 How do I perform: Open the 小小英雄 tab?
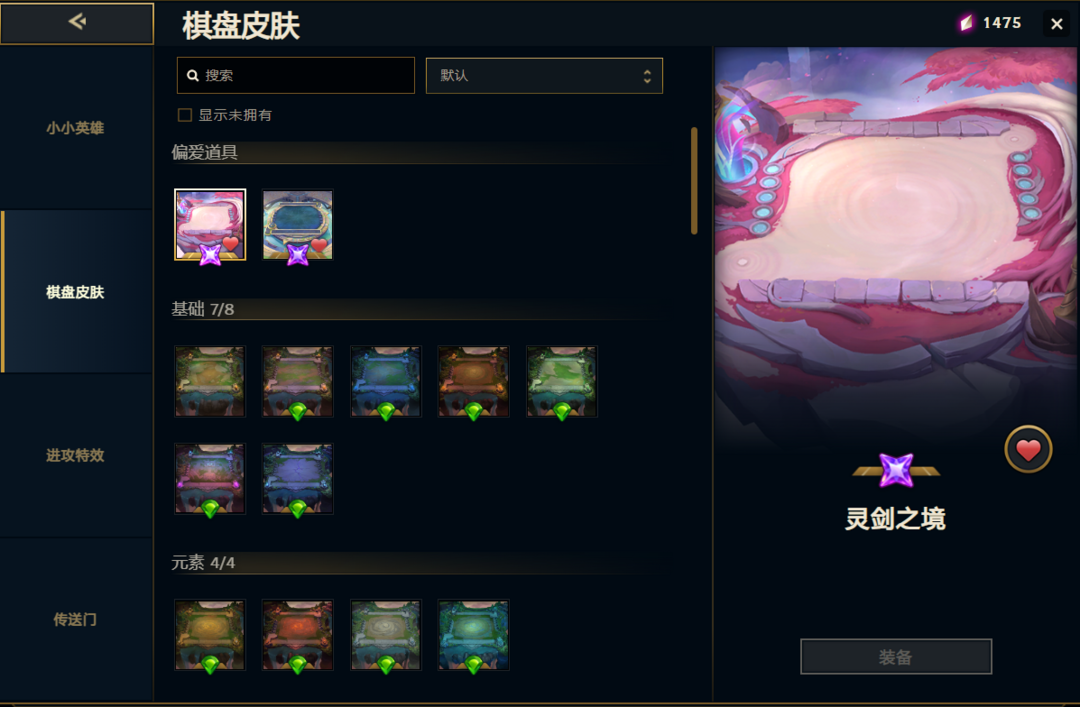coord(75,128)
